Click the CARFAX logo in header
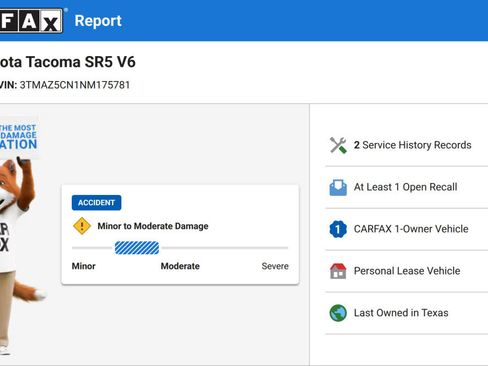488x366 pixels. [x=31, y=21]
